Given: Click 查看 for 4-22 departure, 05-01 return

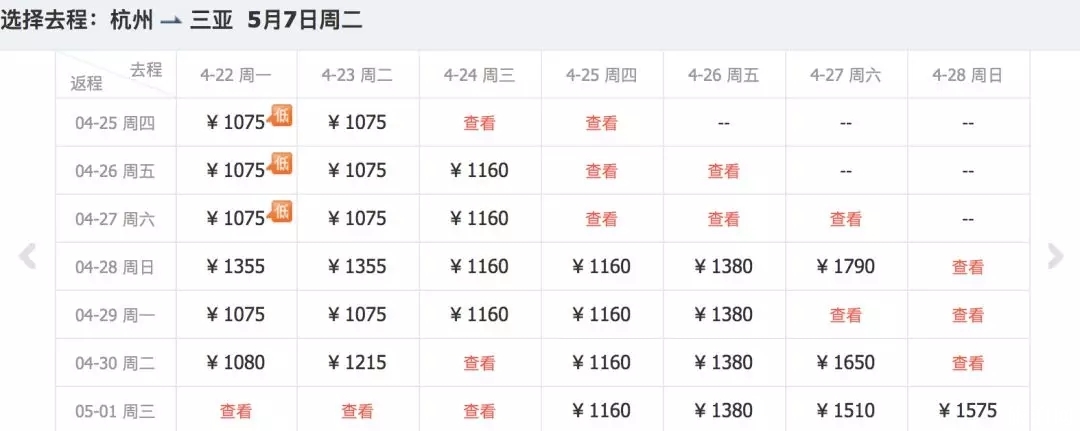Looking at the screenshot, I should 236,412.
